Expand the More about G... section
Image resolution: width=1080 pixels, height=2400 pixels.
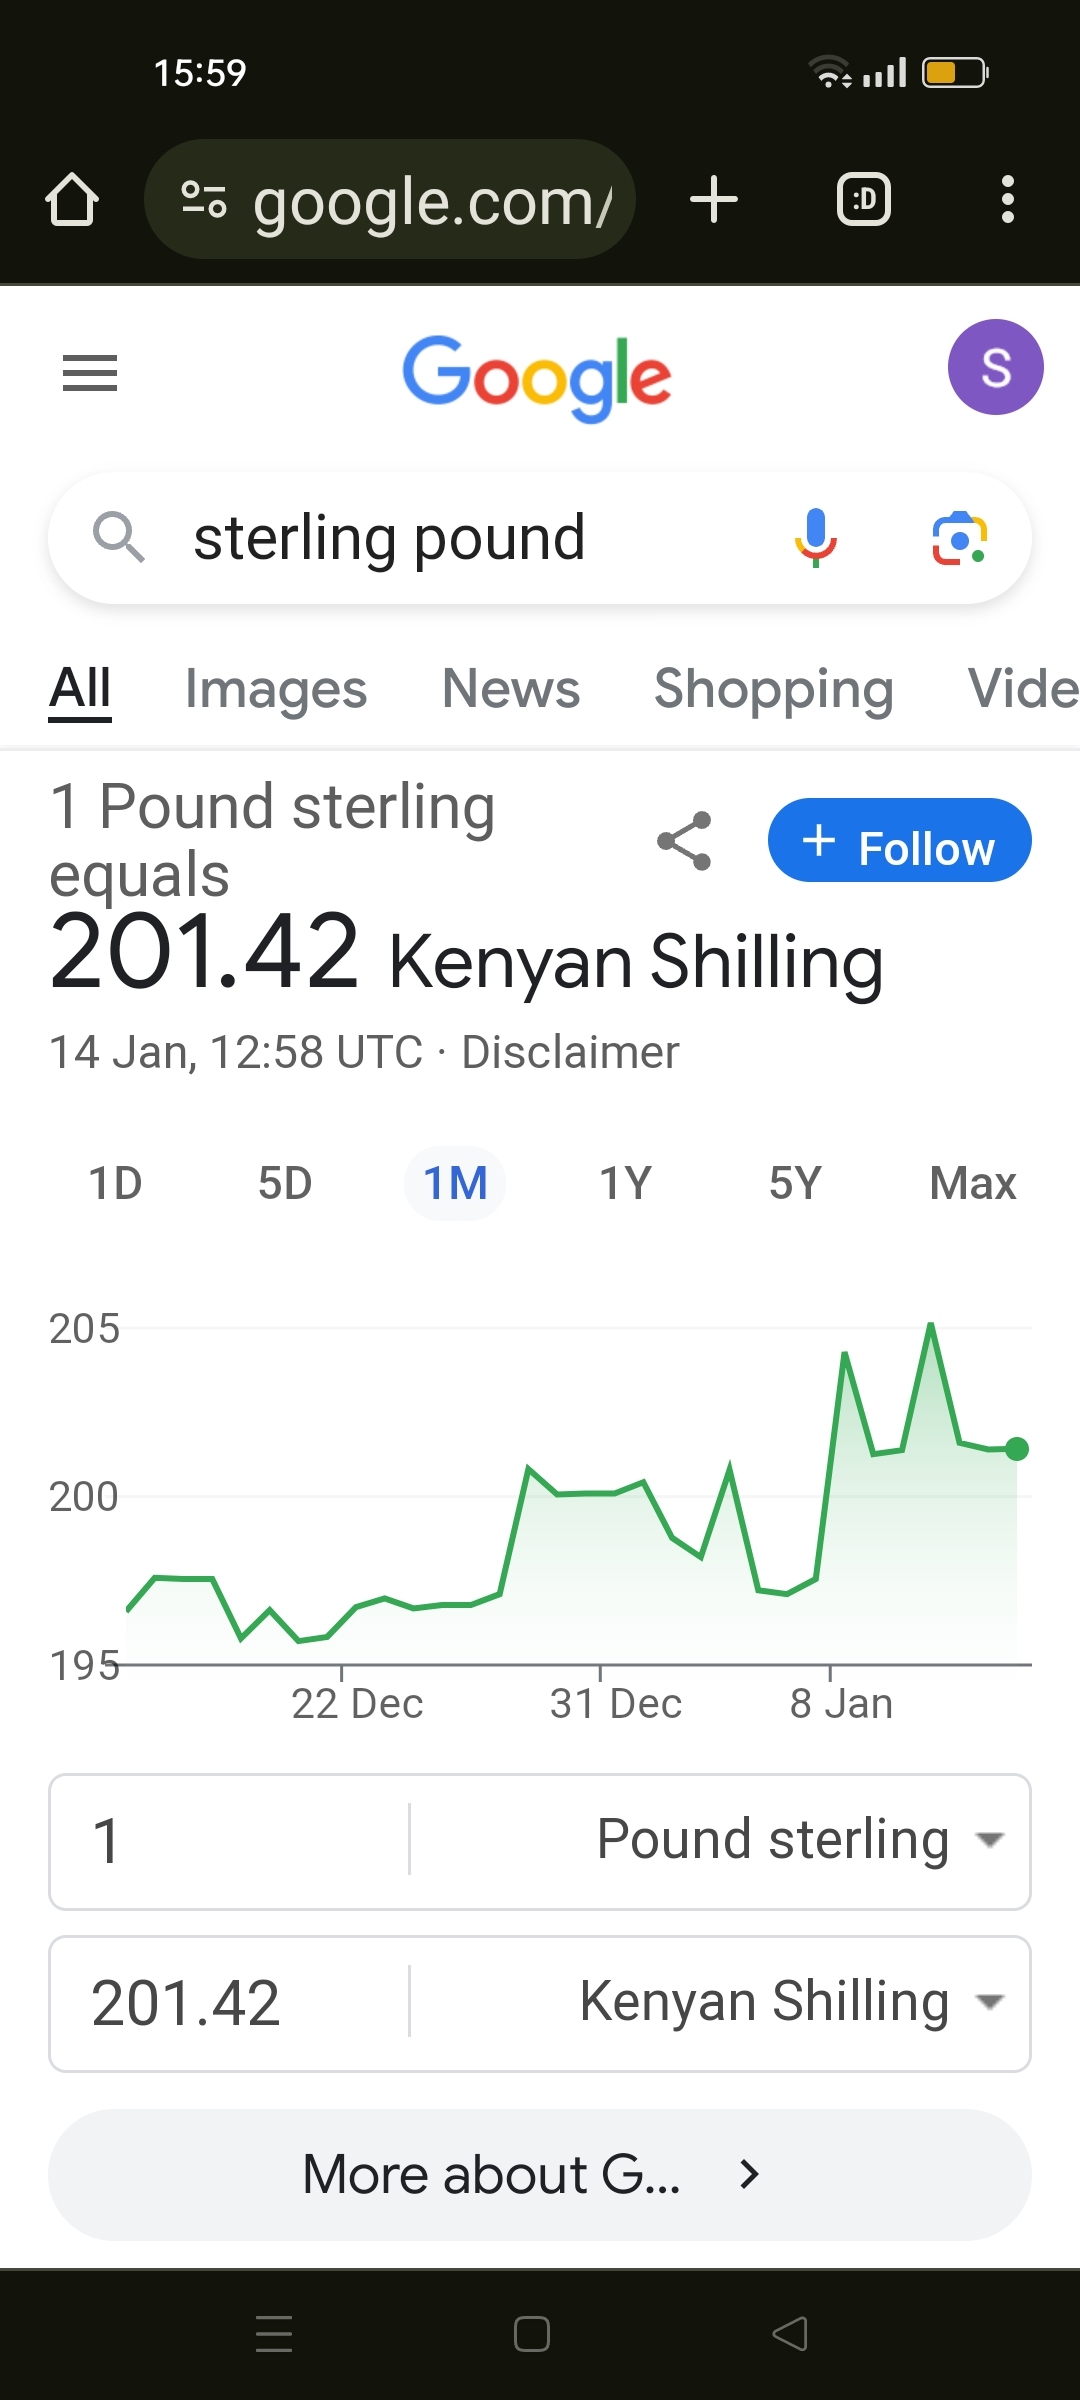[540, 2175]
